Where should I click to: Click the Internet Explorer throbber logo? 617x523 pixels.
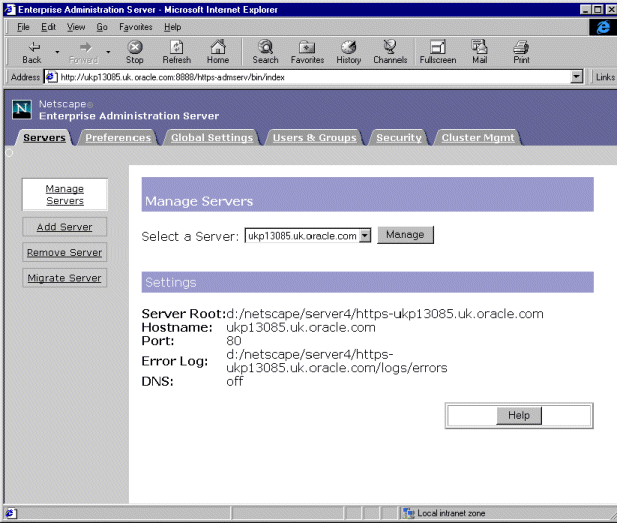coord(603,27)
